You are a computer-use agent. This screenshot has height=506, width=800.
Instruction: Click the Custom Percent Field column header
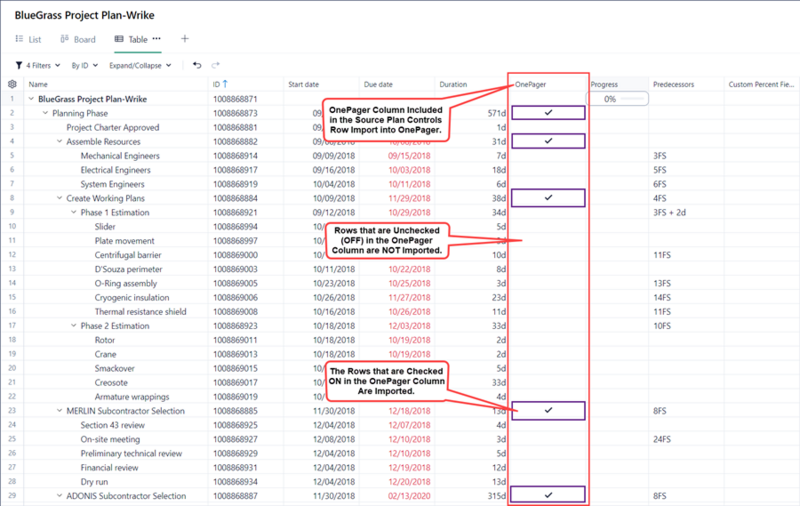click(x=761, y=84)
